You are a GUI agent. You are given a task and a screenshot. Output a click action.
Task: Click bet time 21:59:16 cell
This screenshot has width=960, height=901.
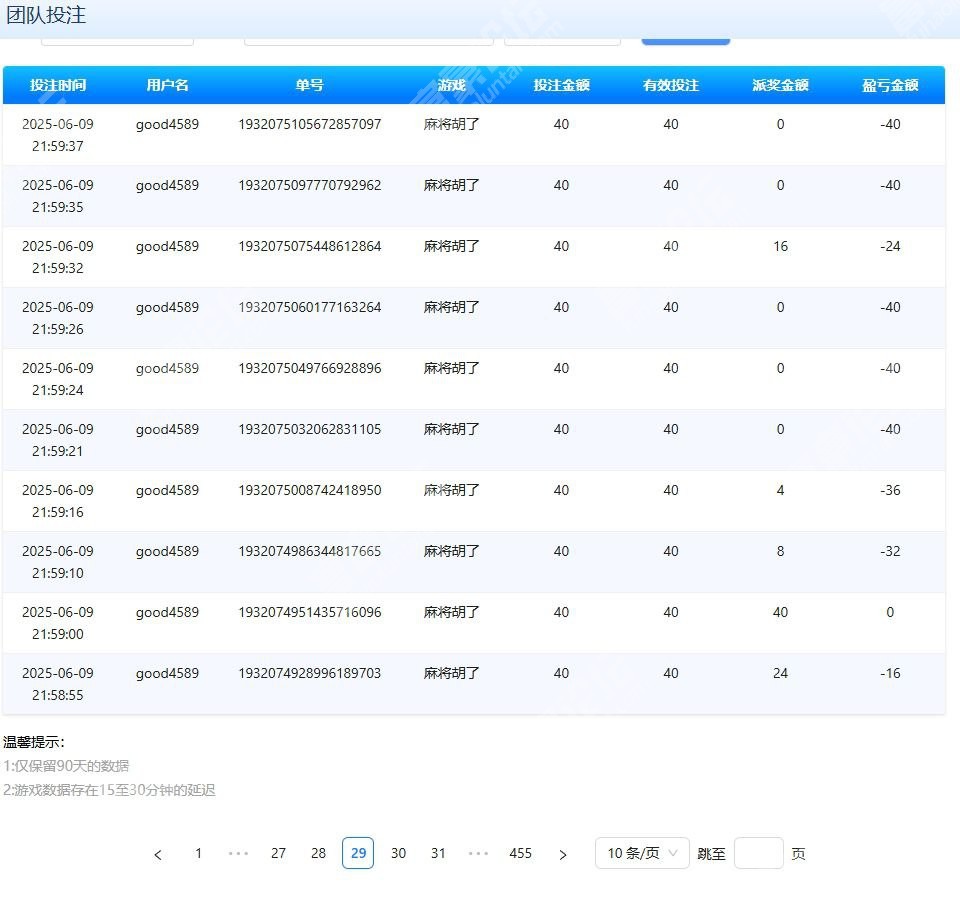click(x=58, y=501)
